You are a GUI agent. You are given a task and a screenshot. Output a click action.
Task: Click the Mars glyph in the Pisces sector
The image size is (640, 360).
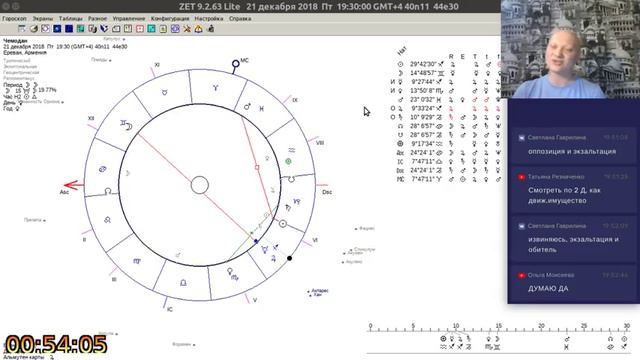pyautogui.click(x=247, y=107)
